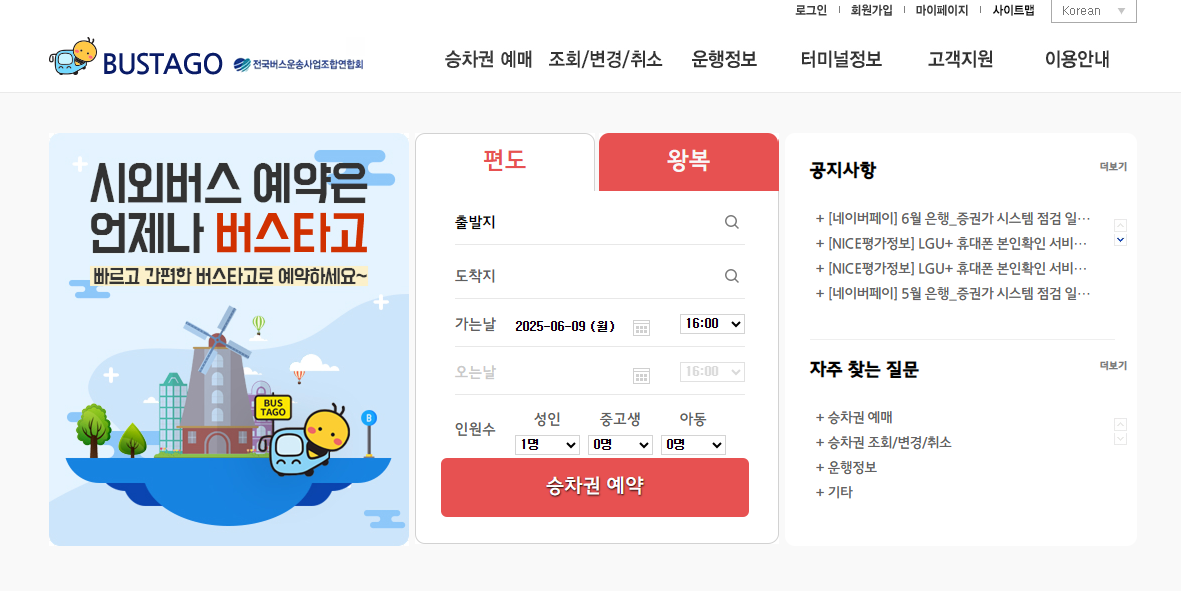Click the arrival search magnifier icon
This screenshot has height=591, width=1181.
[x=731, y=276]
